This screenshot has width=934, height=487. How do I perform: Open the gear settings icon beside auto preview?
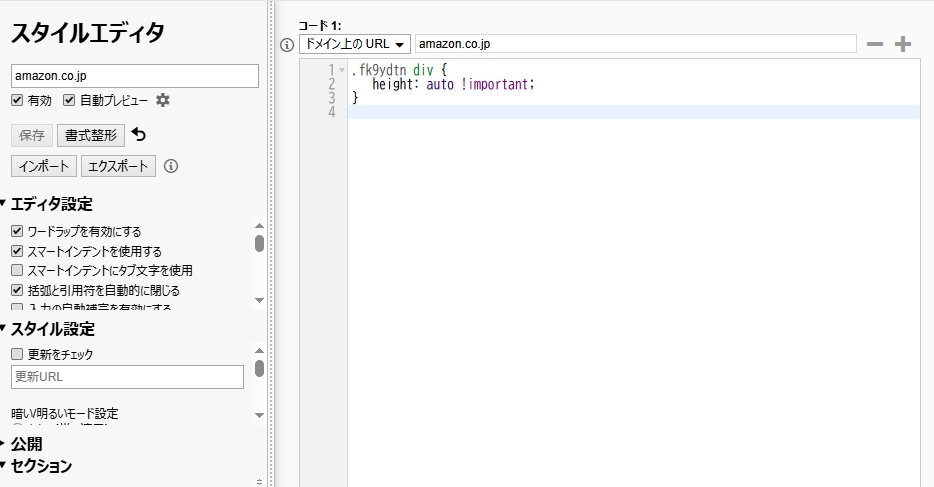(163, 100)
